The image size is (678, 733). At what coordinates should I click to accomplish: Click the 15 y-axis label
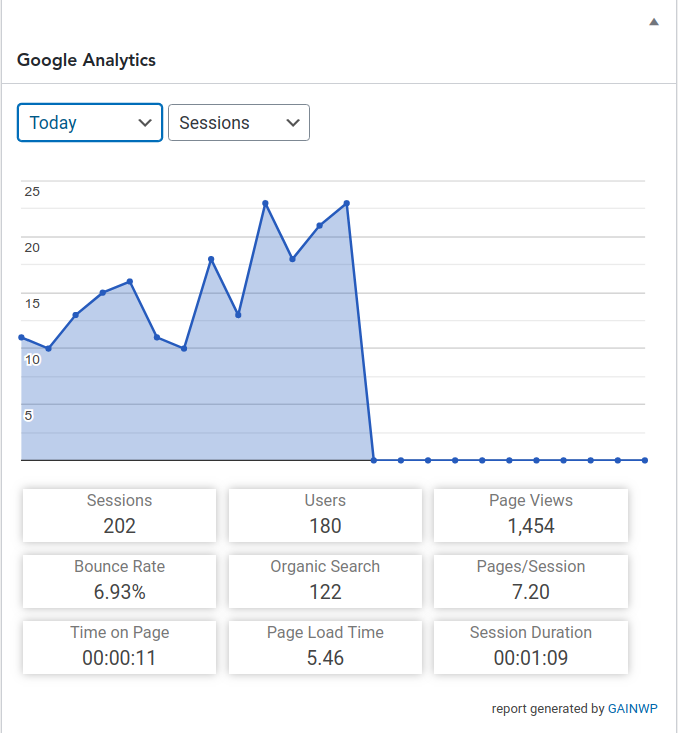32,304
